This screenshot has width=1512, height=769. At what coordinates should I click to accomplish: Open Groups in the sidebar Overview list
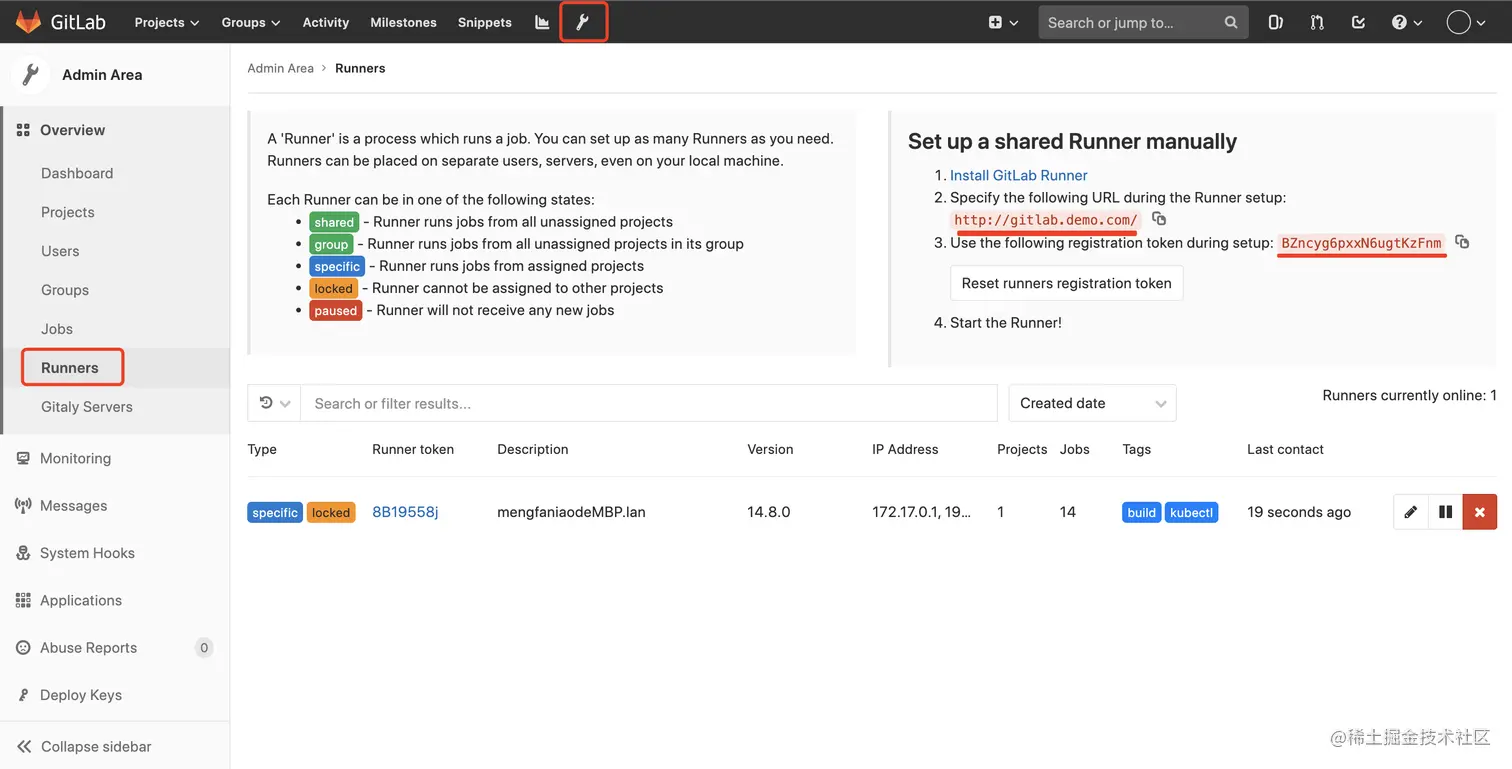tap(65, 290)
